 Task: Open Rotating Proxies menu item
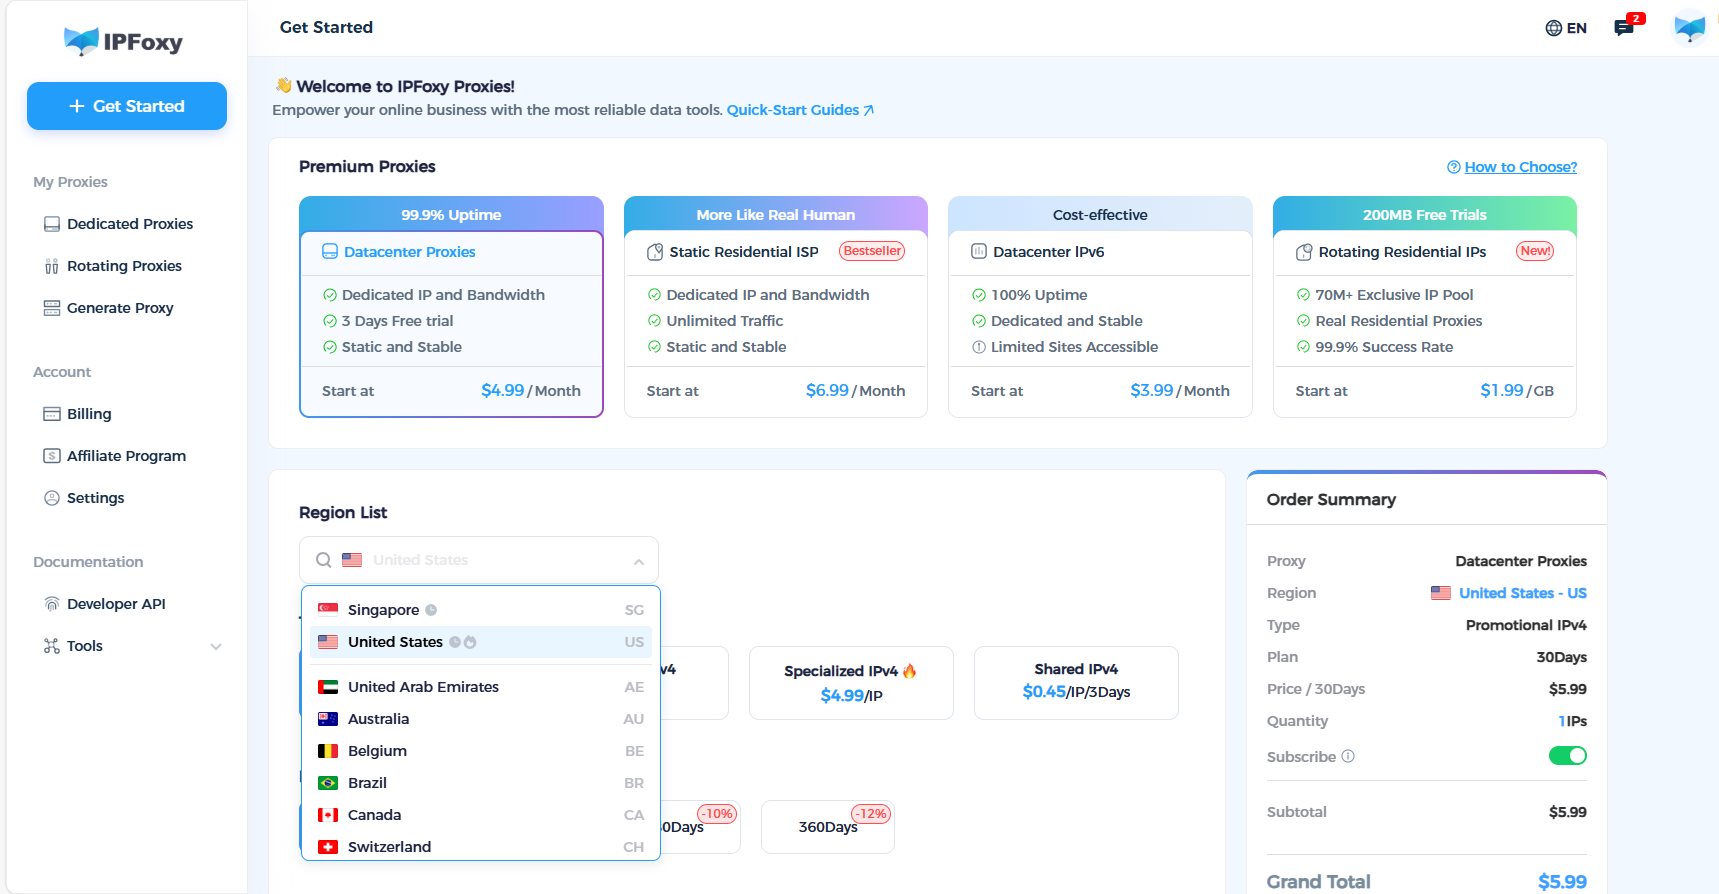click(x=127, y=266)
